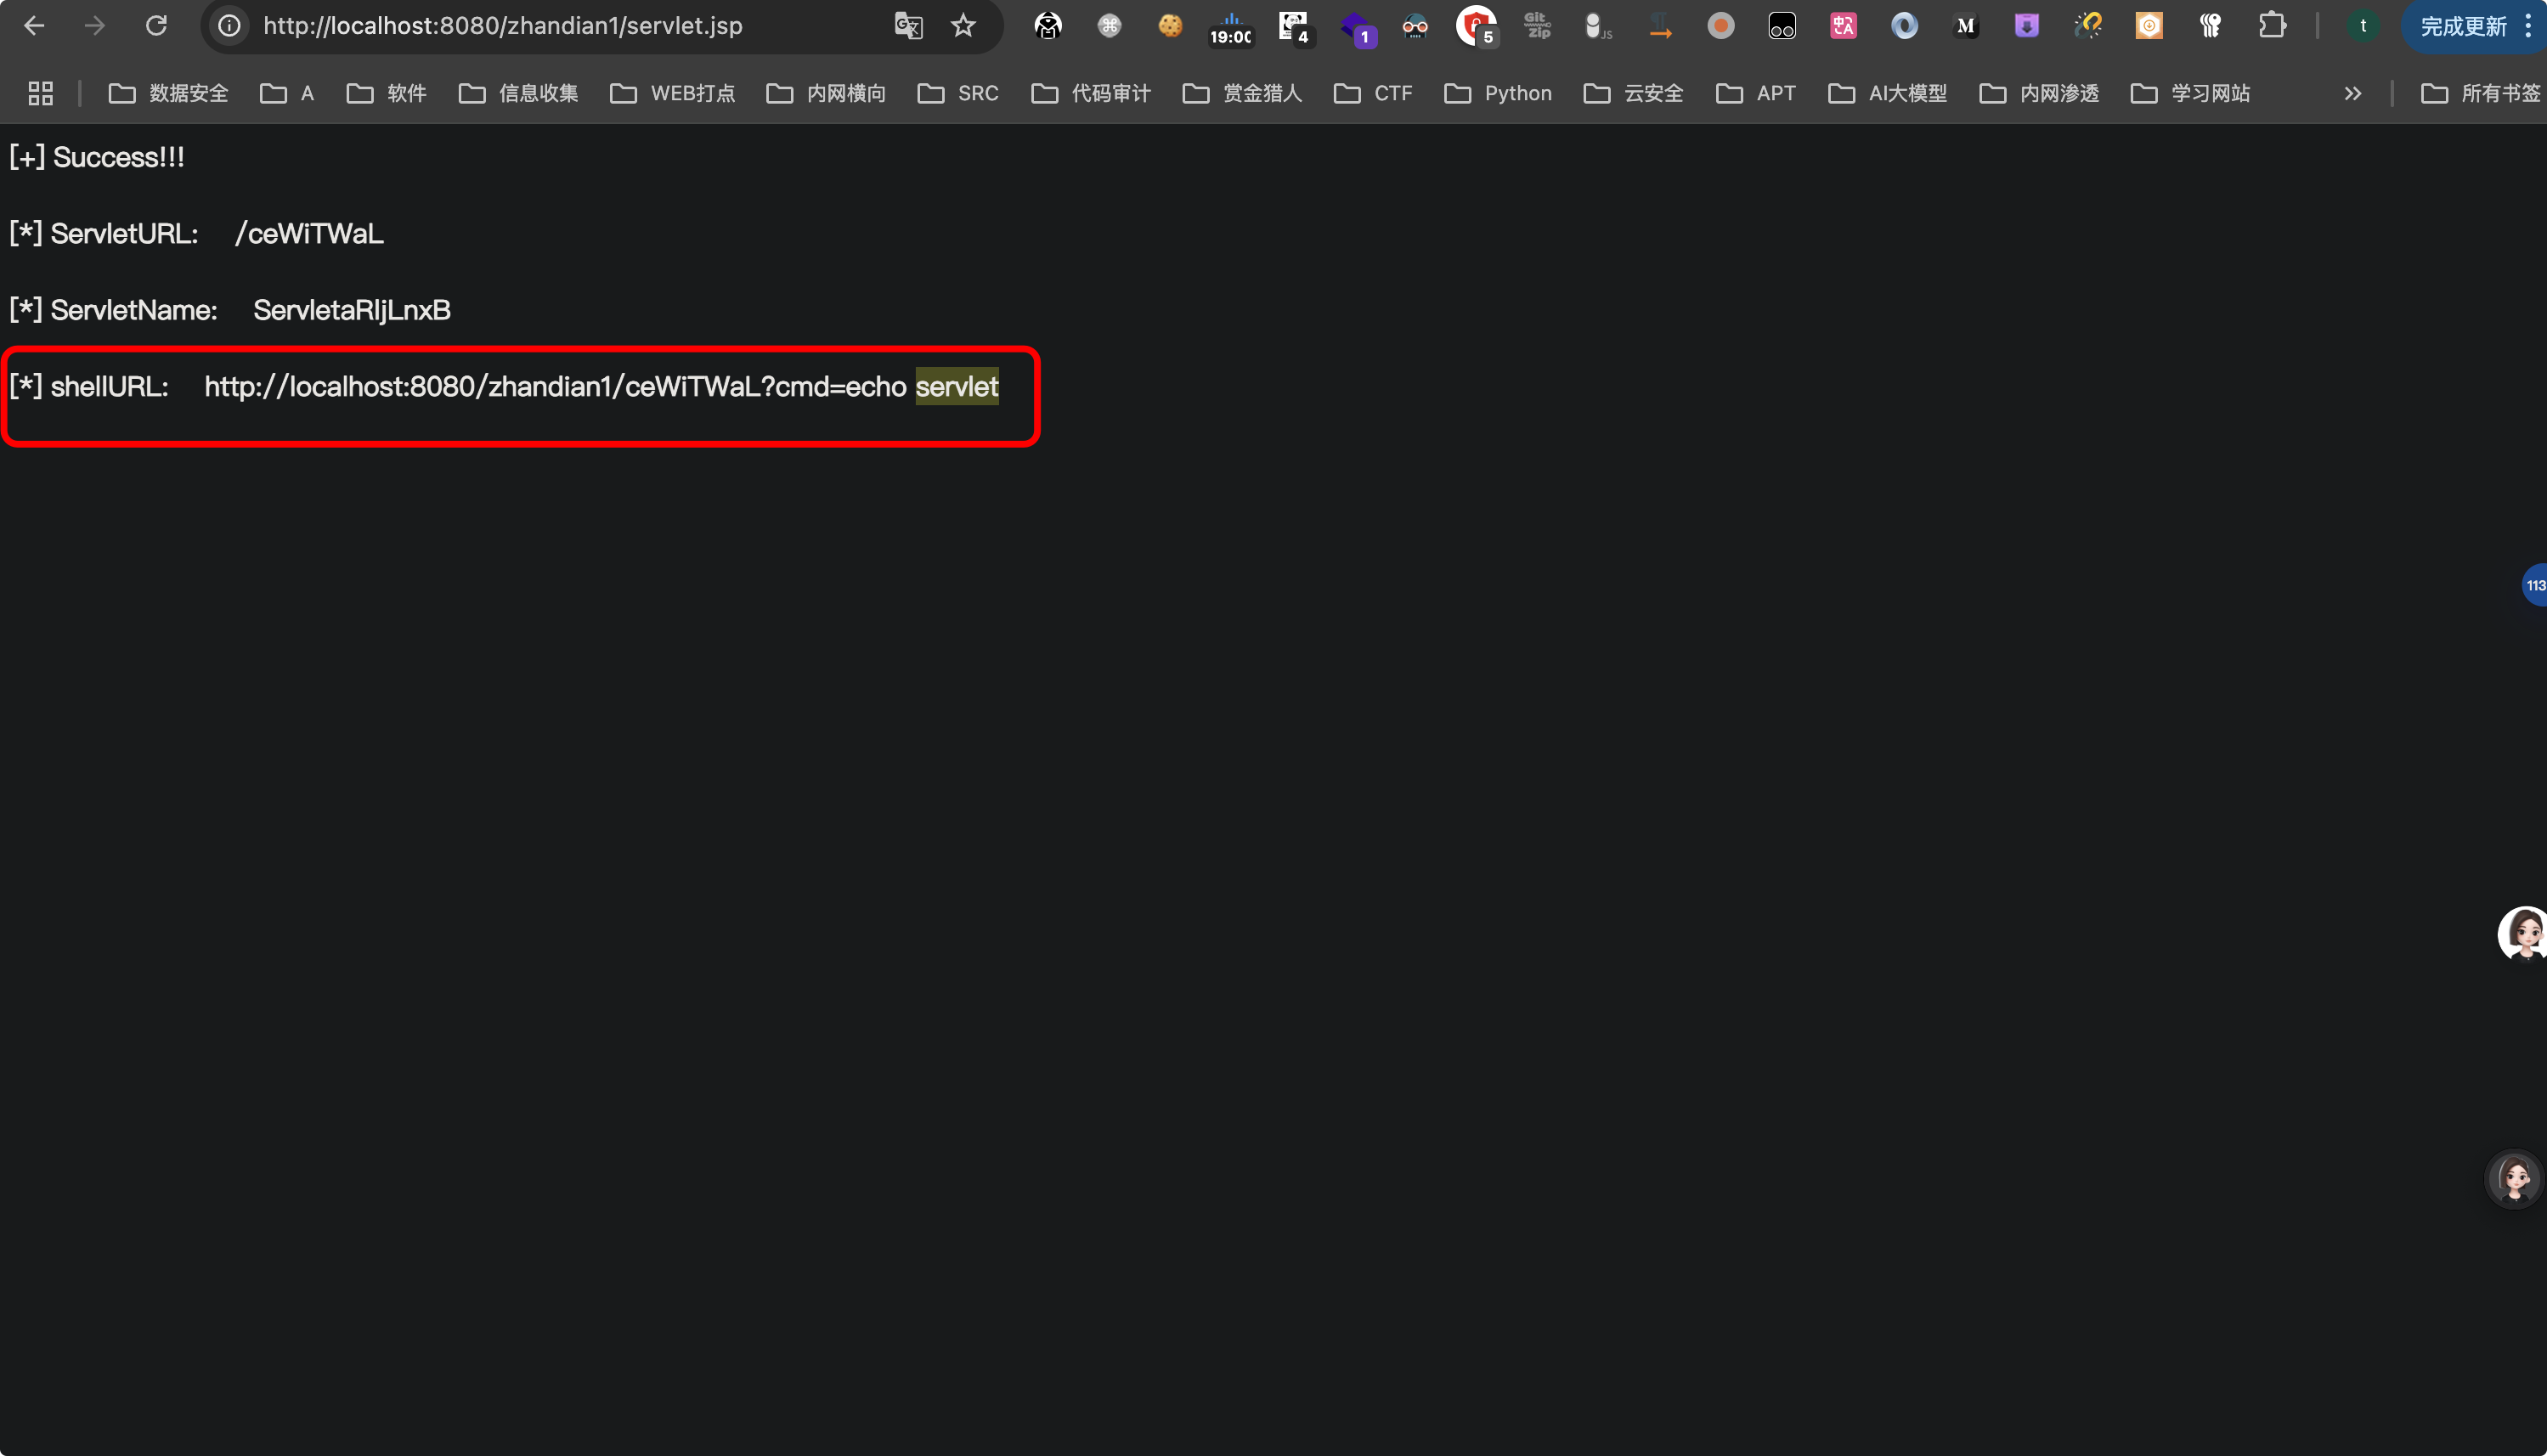This screenshot has width=2547, height=1456.
Task: Click the ServletURL value /ceWiTWaL
Action: click(x=309, y=233)
